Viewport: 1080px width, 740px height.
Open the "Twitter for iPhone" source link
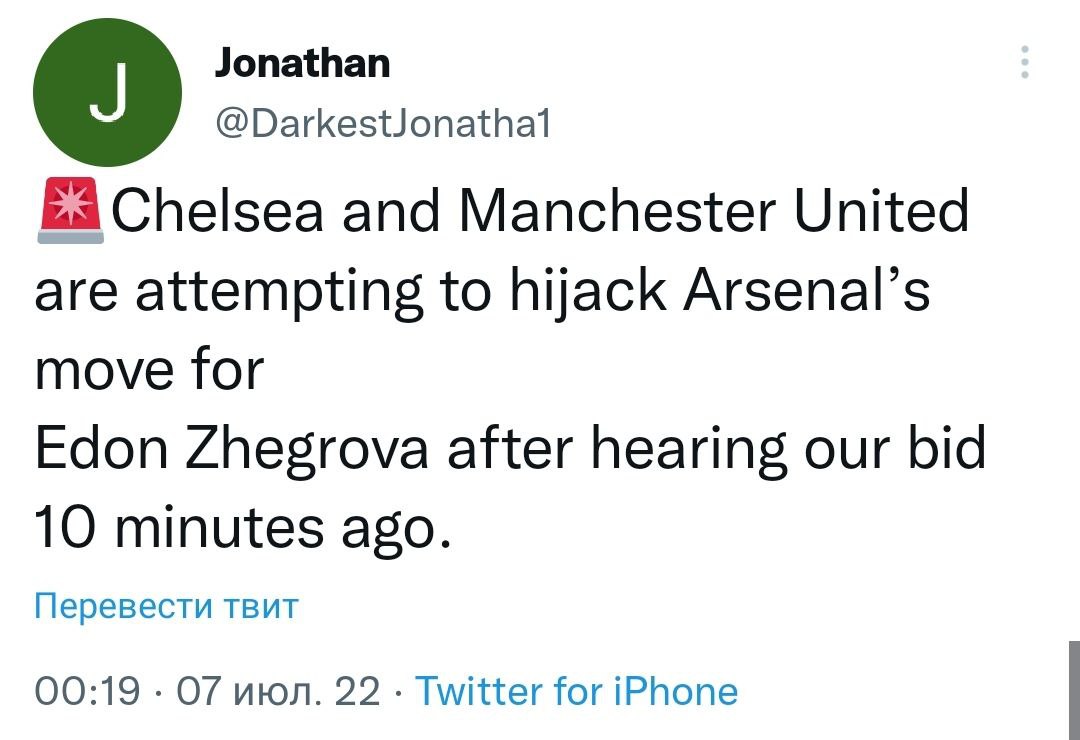tap(576, 691)
